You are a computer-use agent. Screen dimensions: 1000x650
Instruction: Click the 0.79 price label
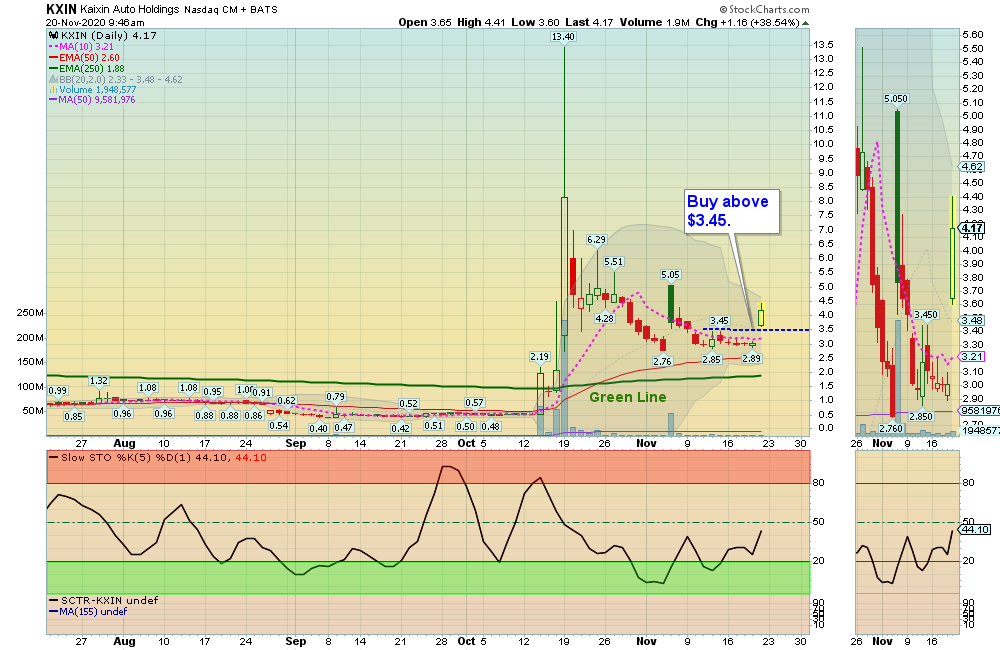335,397
